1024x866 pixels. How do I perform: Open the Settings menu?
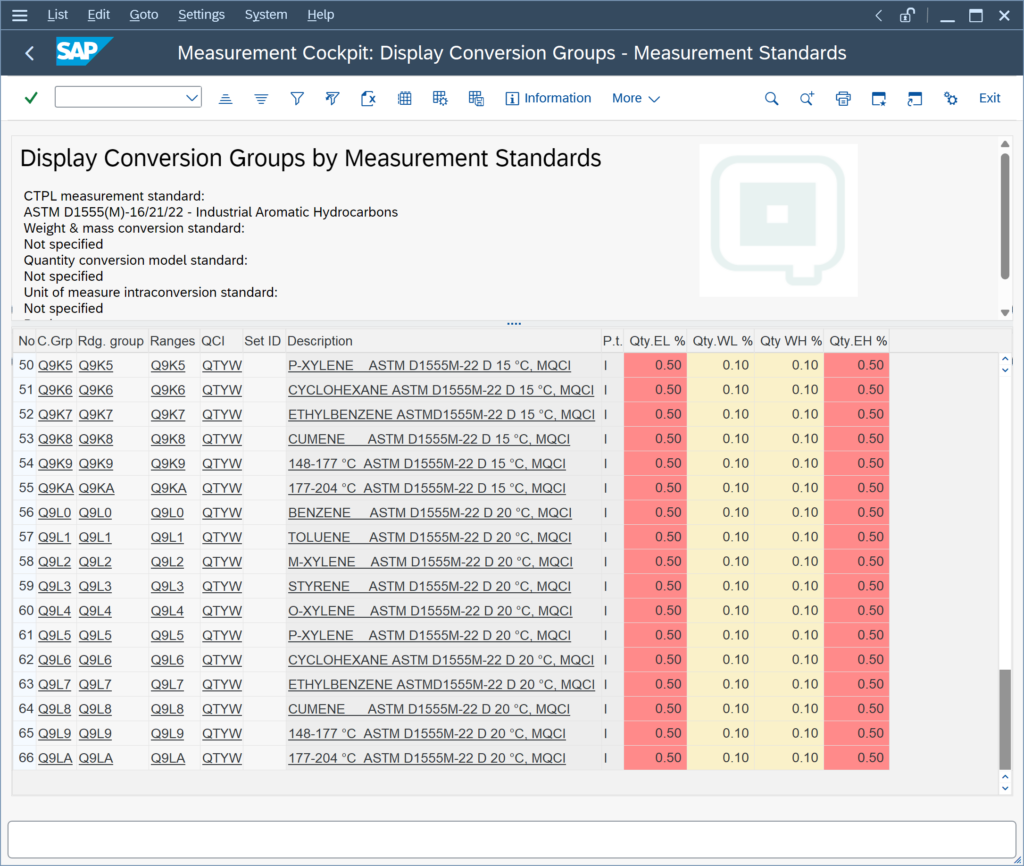click(201, 15)
